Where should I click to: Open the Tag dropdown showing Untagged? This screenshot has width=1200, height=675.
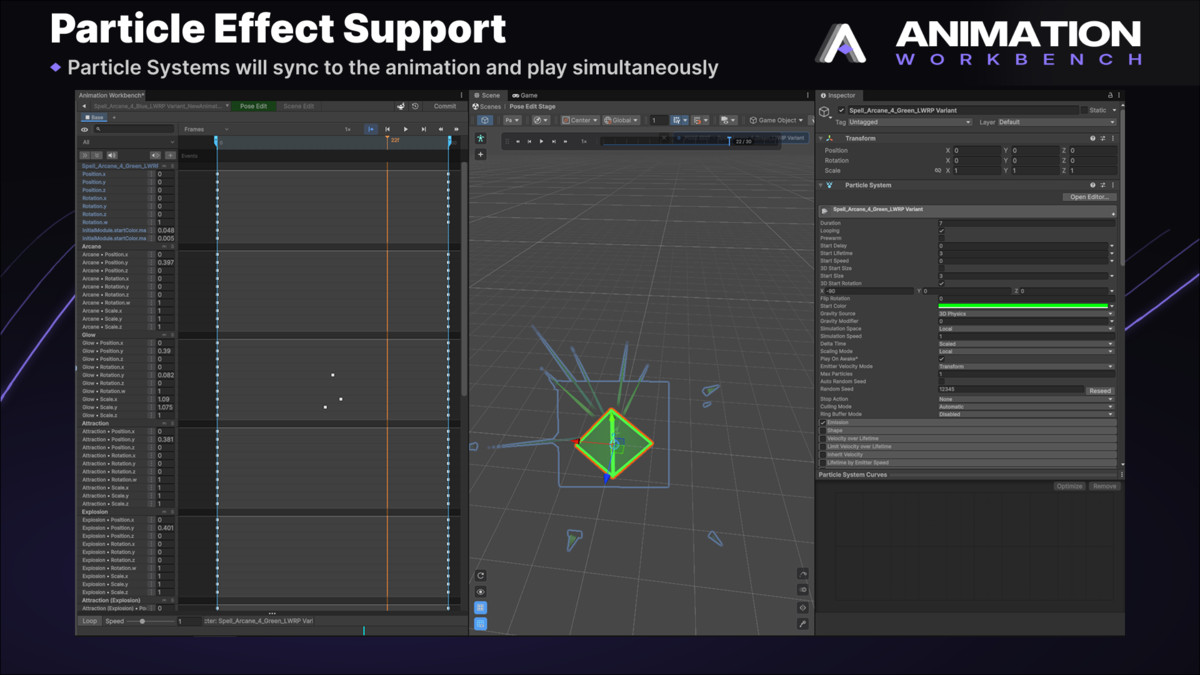[910, 122]
